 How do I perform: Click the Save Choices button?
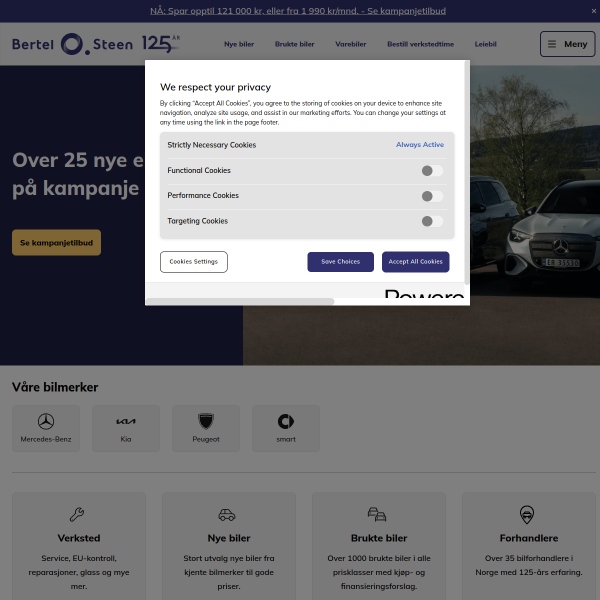pyautogui.click(x=341, y=262)
